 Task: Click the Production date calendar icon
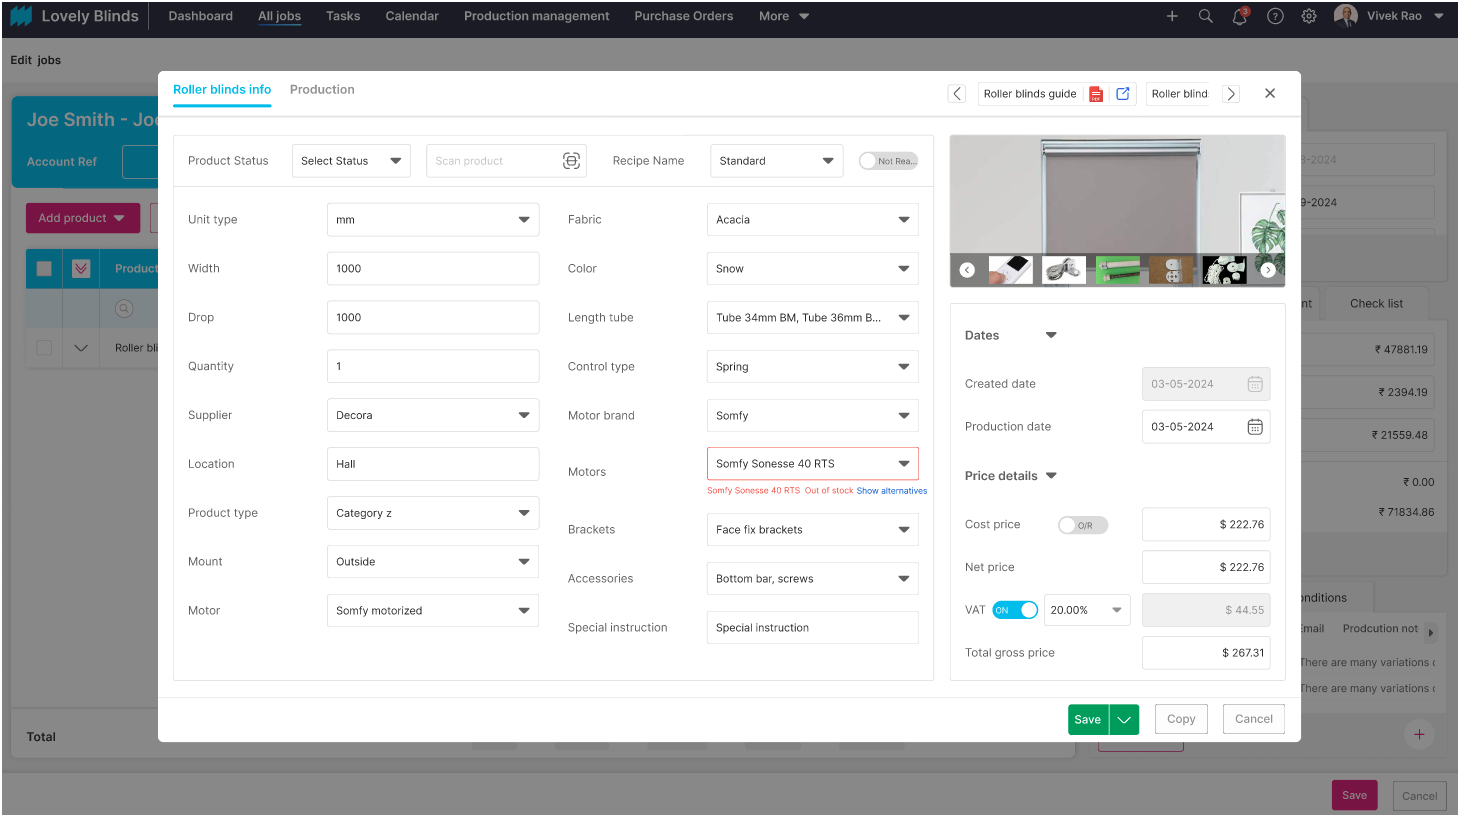point(1255,427)
